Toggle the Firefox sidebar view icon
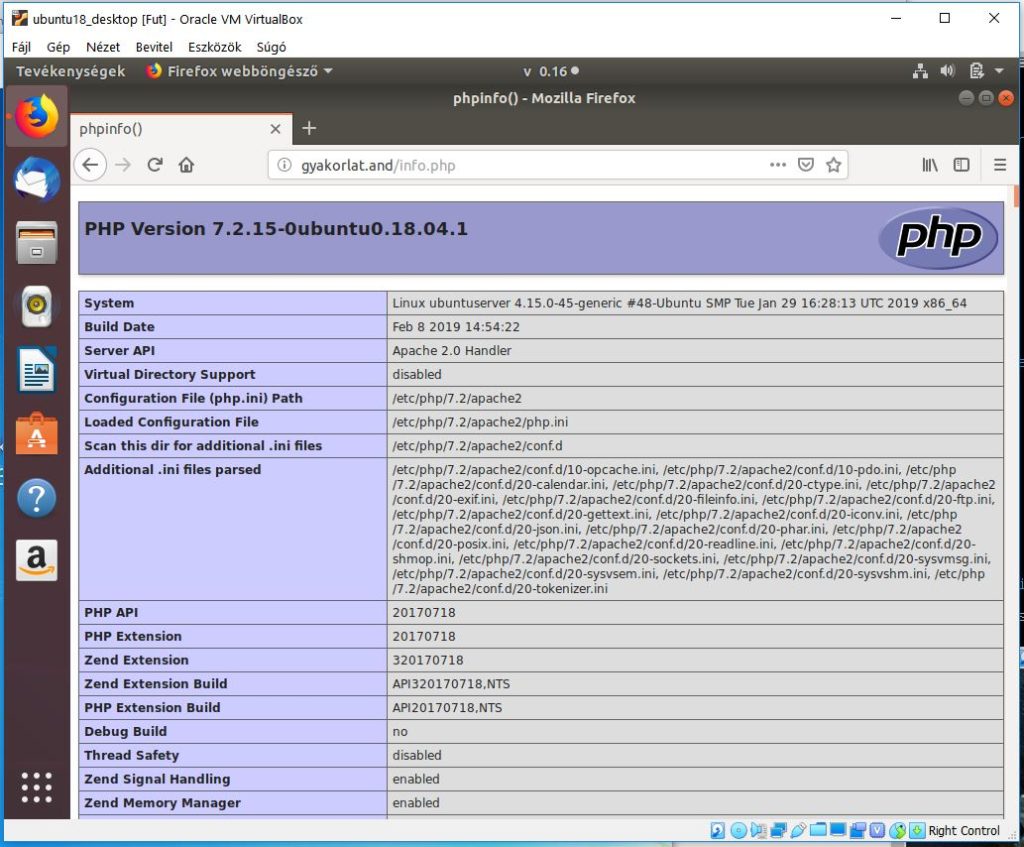Screen dimensions: 1024x847 coord(961,165)
